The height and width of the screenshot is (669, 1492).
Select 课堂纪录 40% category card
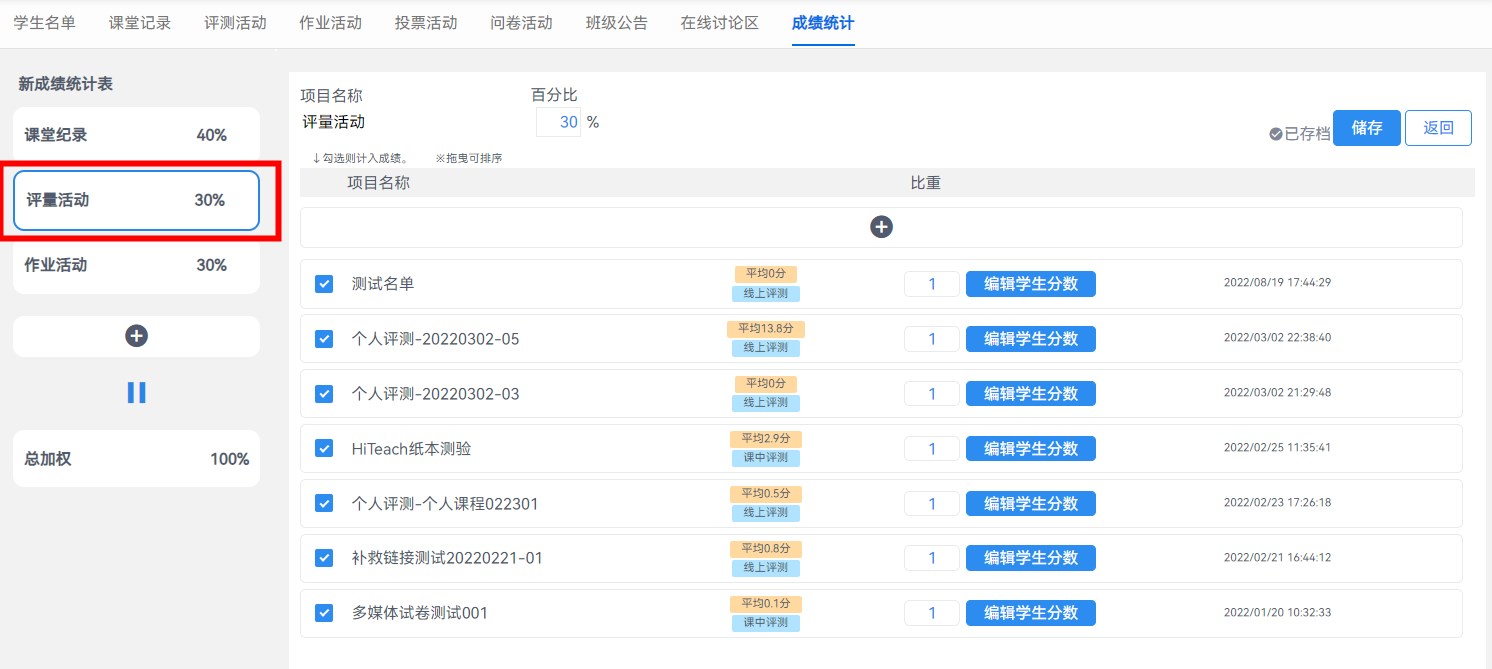coord(136,135)
